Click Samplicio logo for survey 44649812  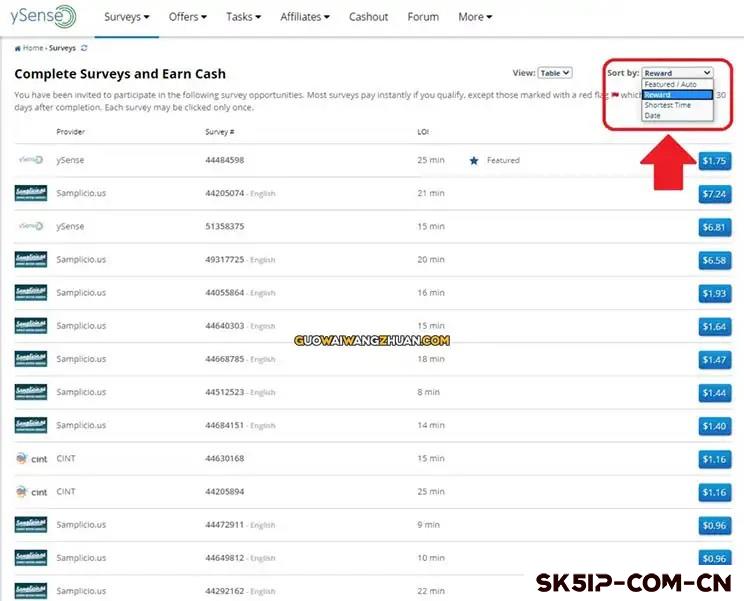31,558
